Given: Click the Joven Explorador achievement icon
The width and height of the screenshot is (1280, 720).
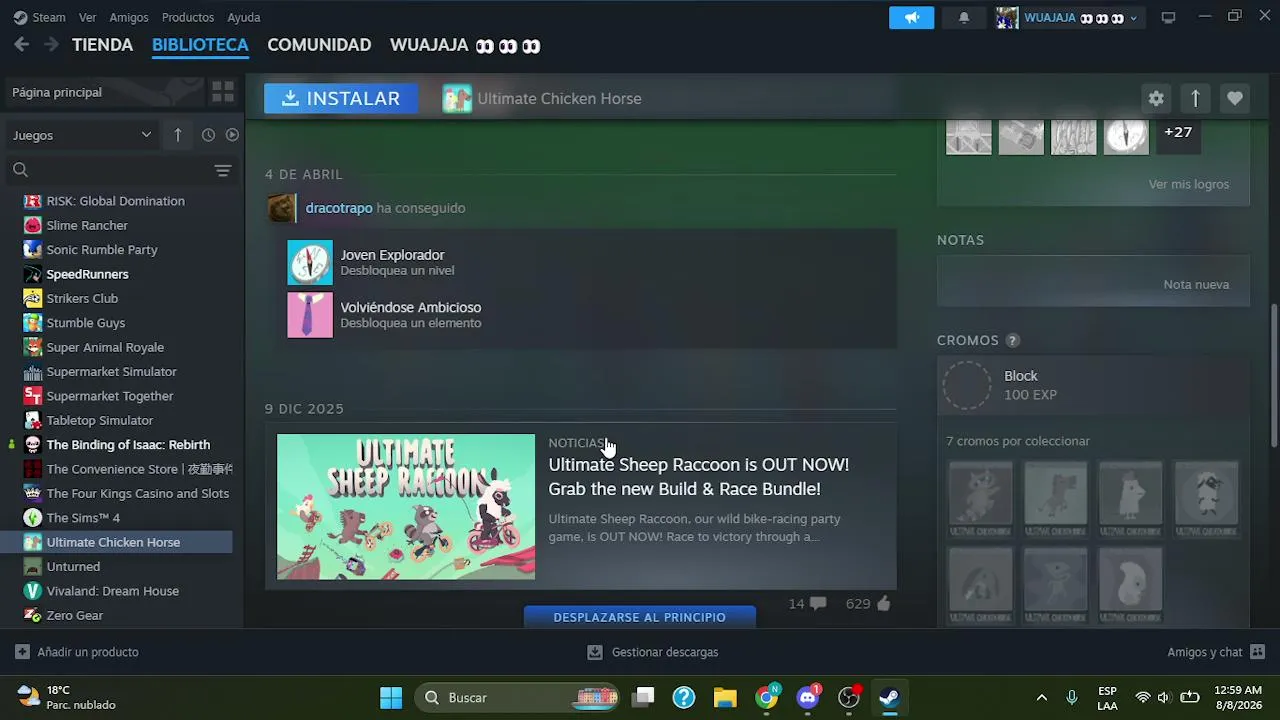Looking at the screenshot, I should [x=310, y=263].
